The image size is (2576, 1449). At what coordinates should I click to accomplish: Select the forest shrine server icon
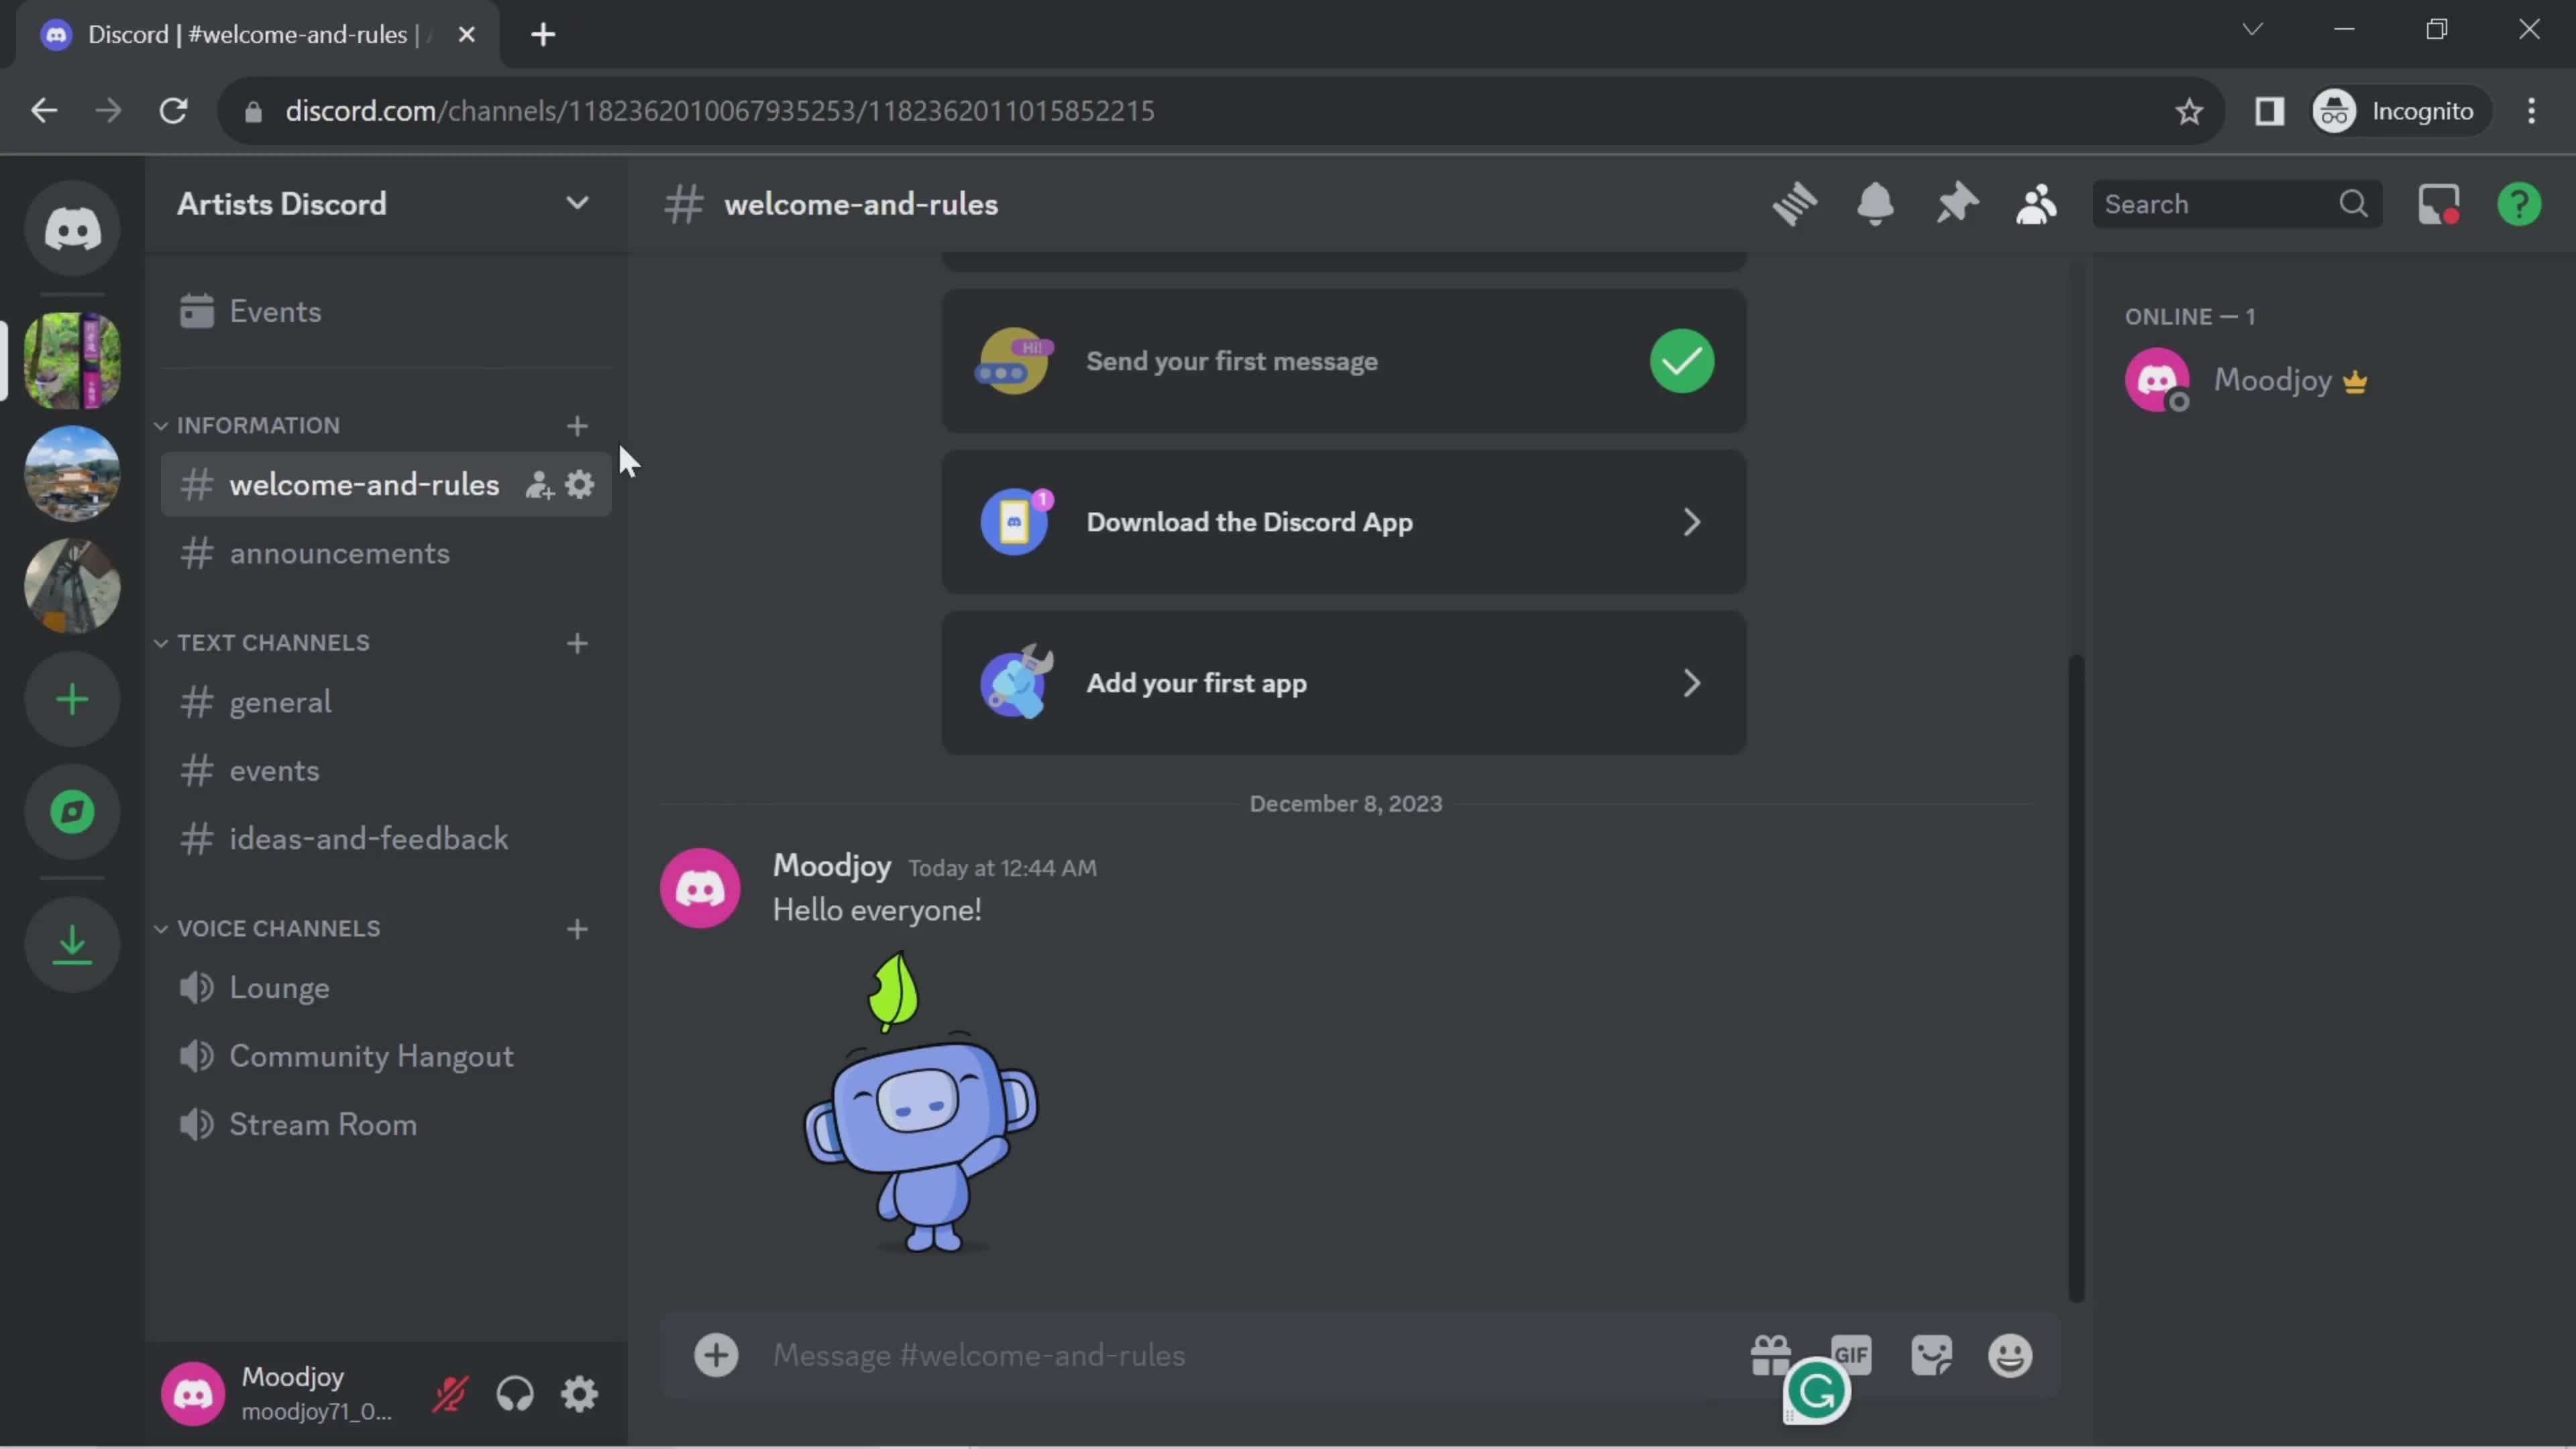[72, 360]
